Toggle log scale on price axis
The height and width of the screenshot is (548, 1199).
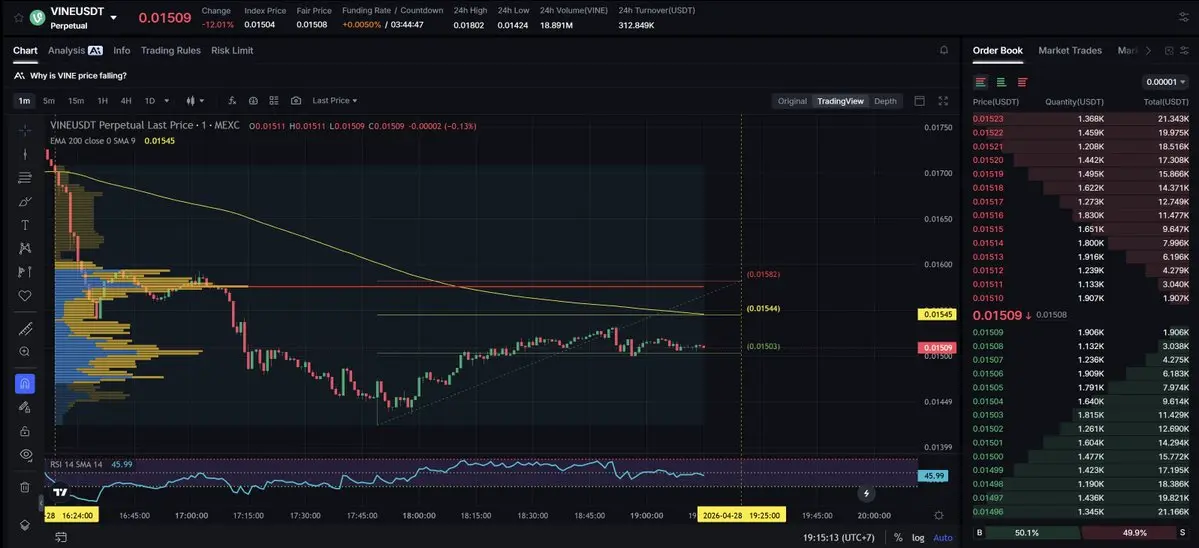coord(918,537)
